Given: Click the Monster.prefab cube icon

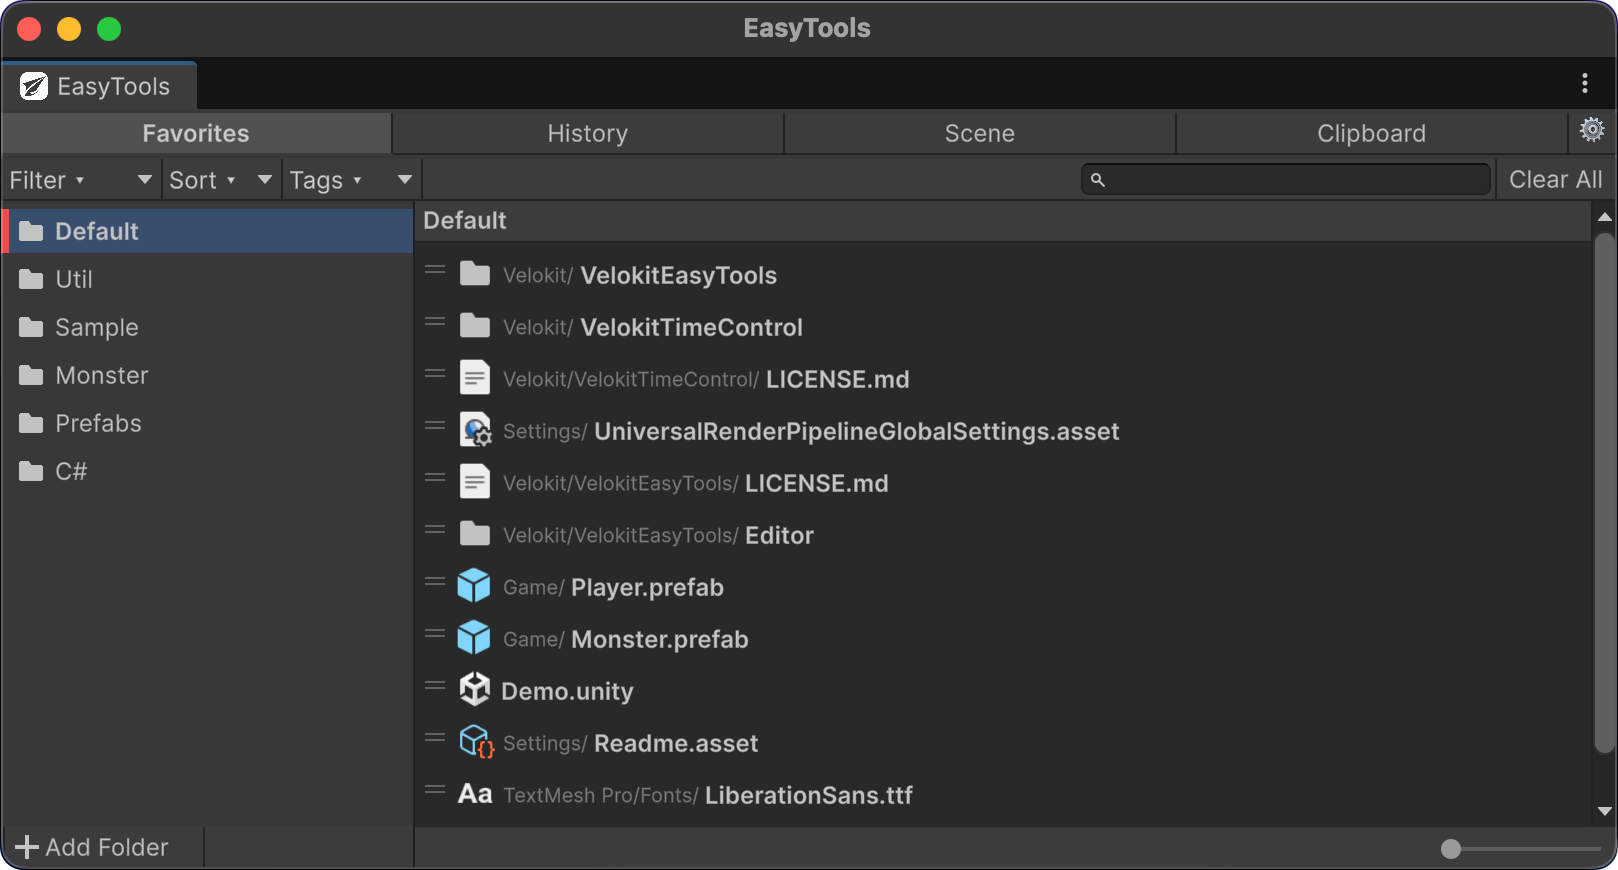Looking at the screenshot, I should pos(474,638).
